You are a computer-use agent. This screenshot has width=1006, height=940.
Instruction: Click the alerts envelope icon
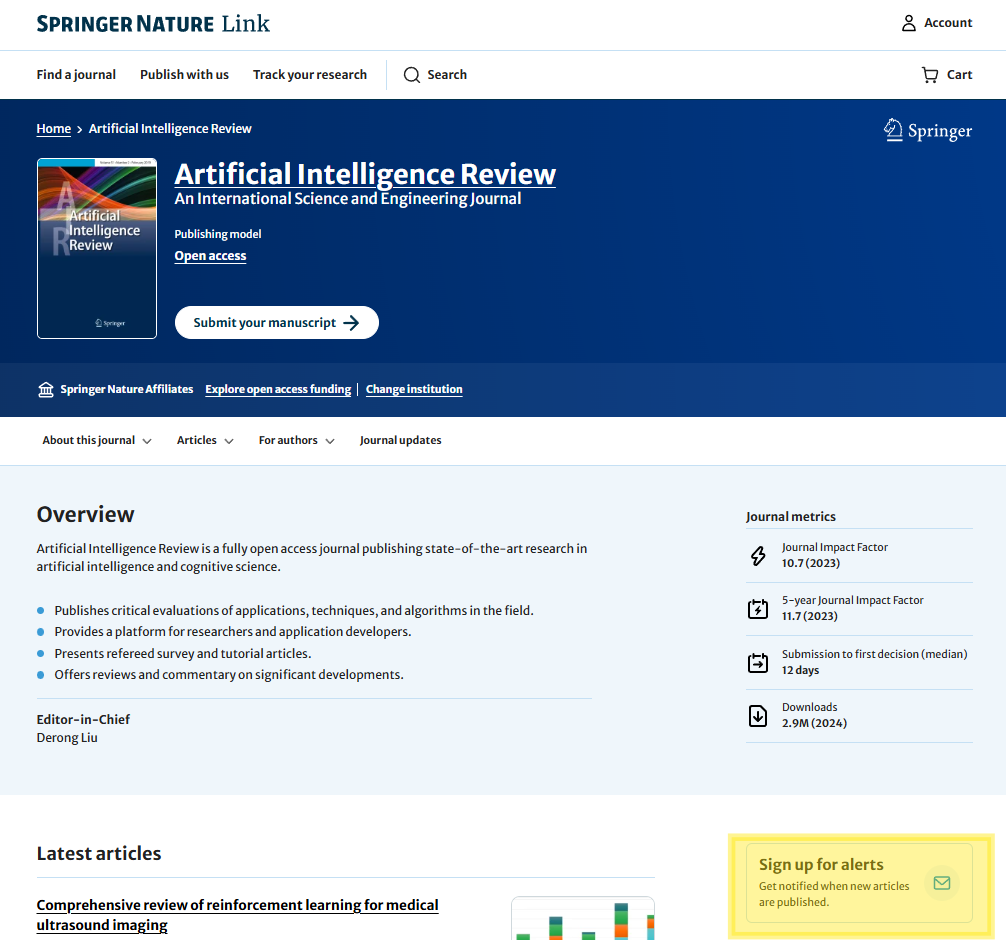click(x=941, y=883)
